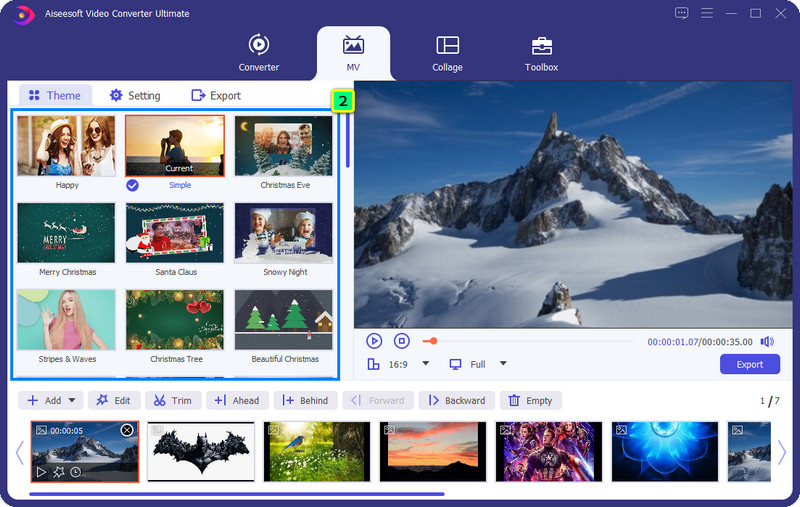Open the Setting tab
The height and width of the screenshot is (507, 800).
tap(135, 95)
